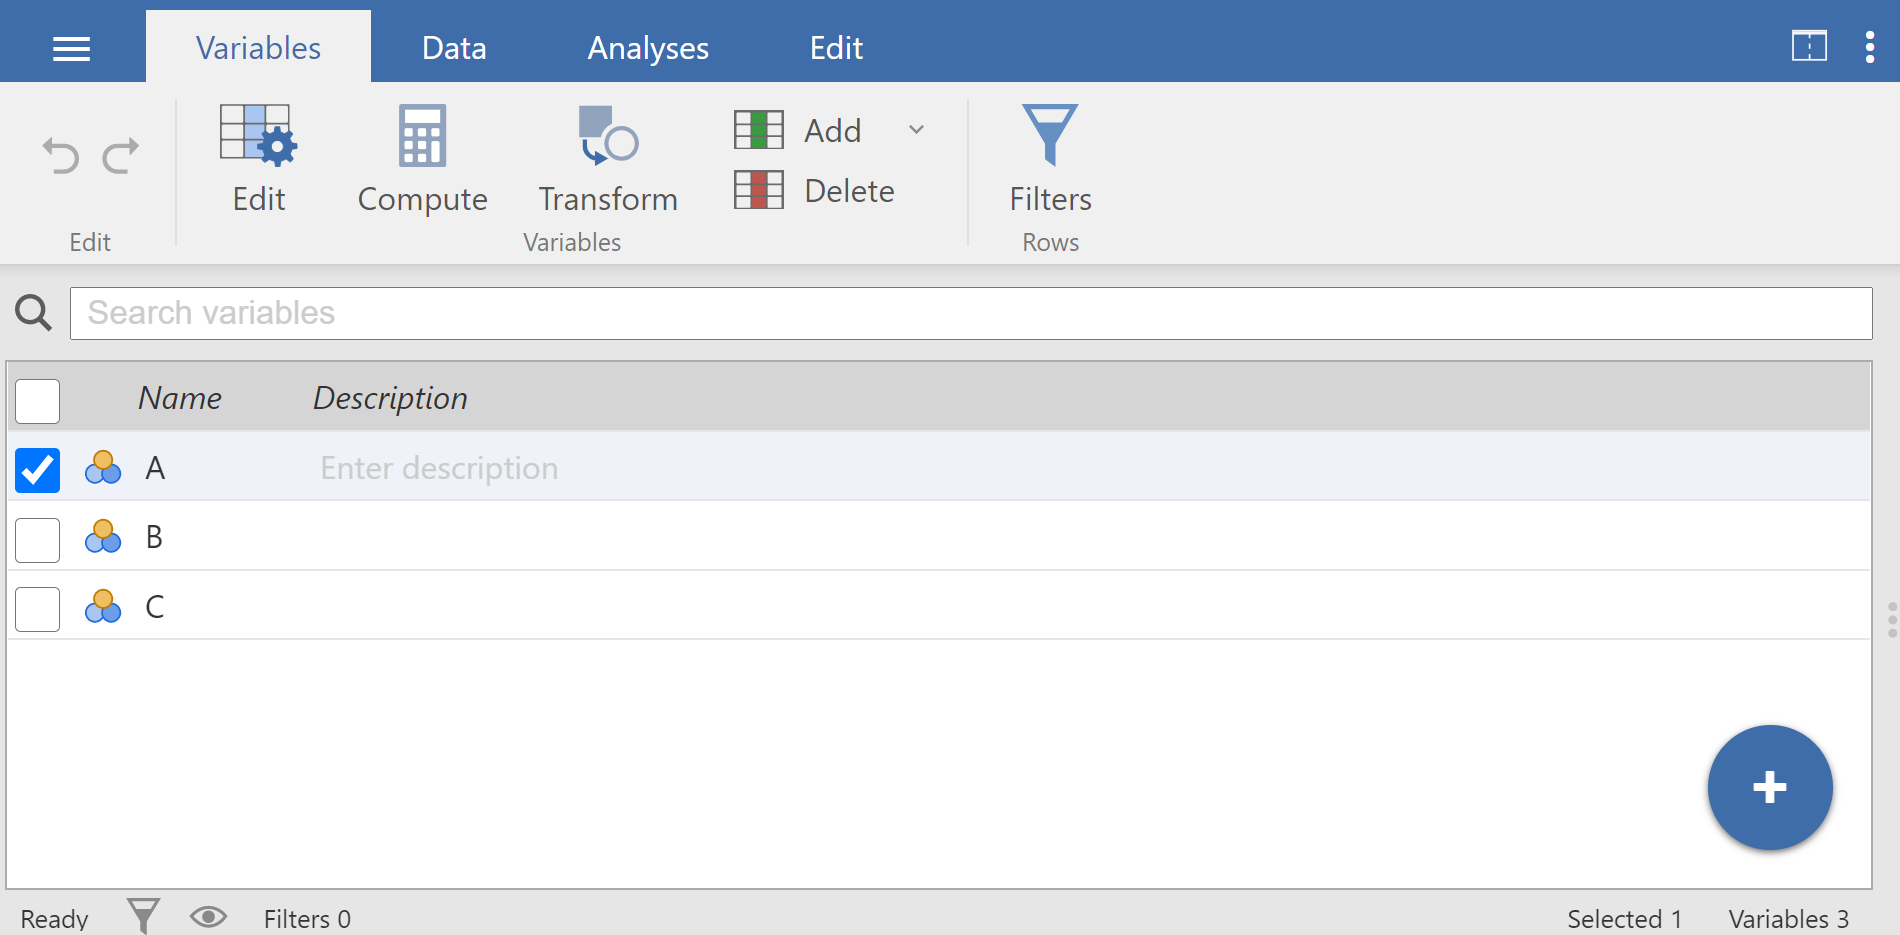Open the hamburger main menu
This screenshot has width=1900, height=935.
(x=71, y=48)
